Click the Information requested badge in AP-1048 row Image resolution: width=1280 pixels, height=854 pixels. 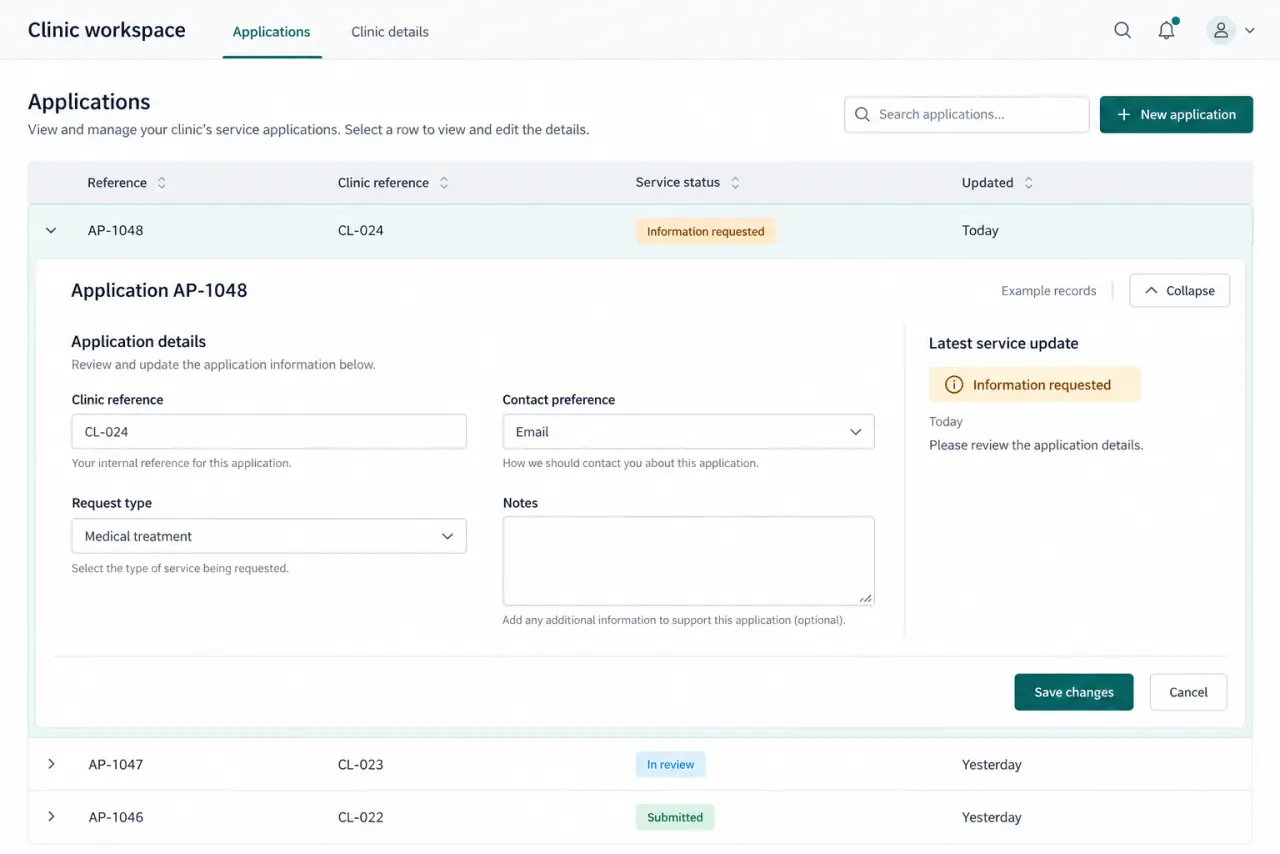tap(705, 231)
